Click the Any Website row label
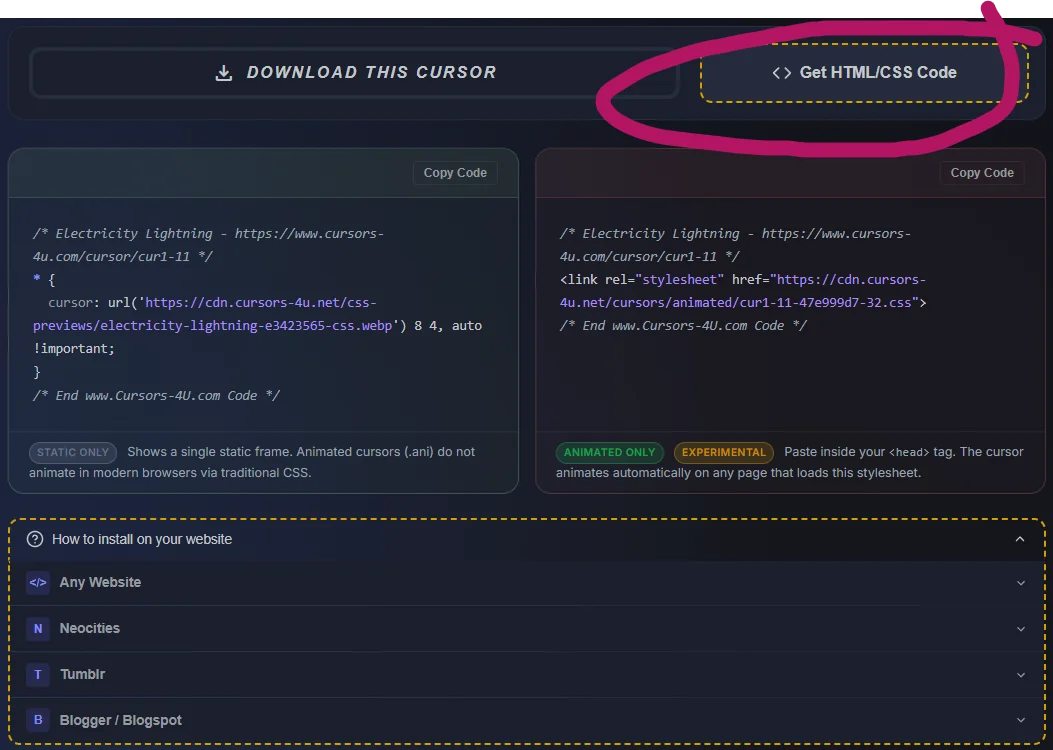Image resolution: width=1053 pixels, height=750 pixels. 100,582
